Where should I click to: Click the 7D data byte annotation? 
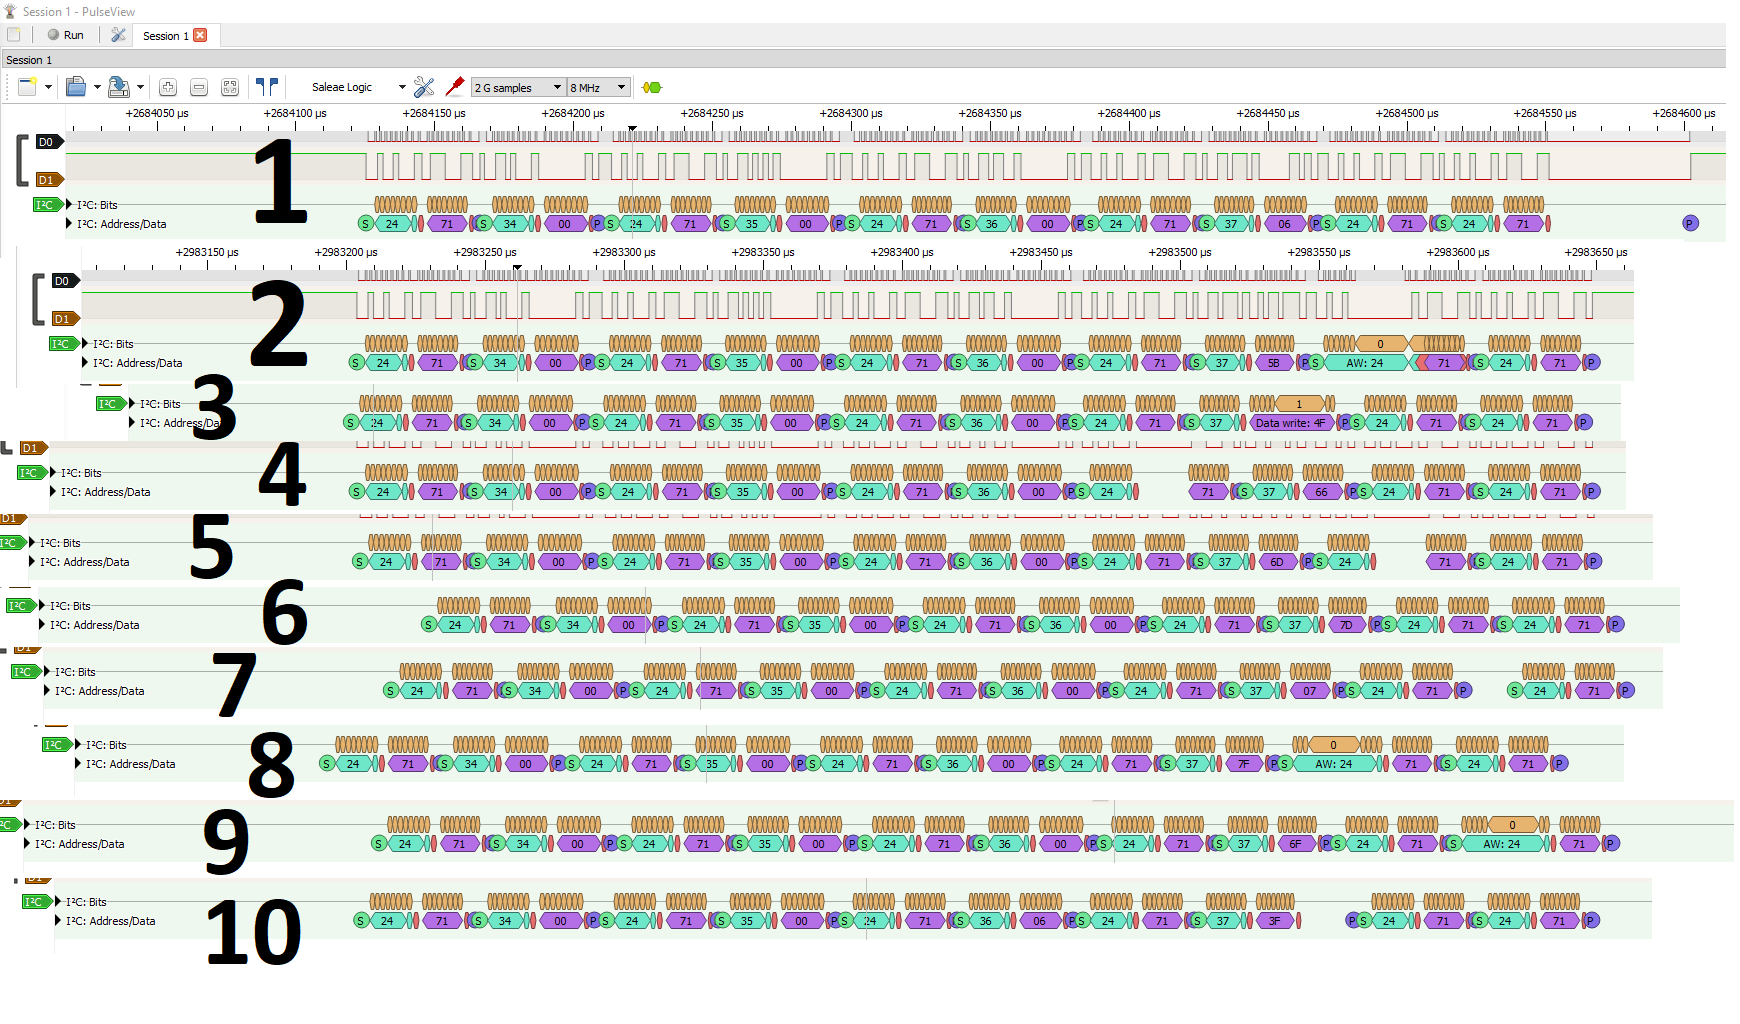point(1346,625)
